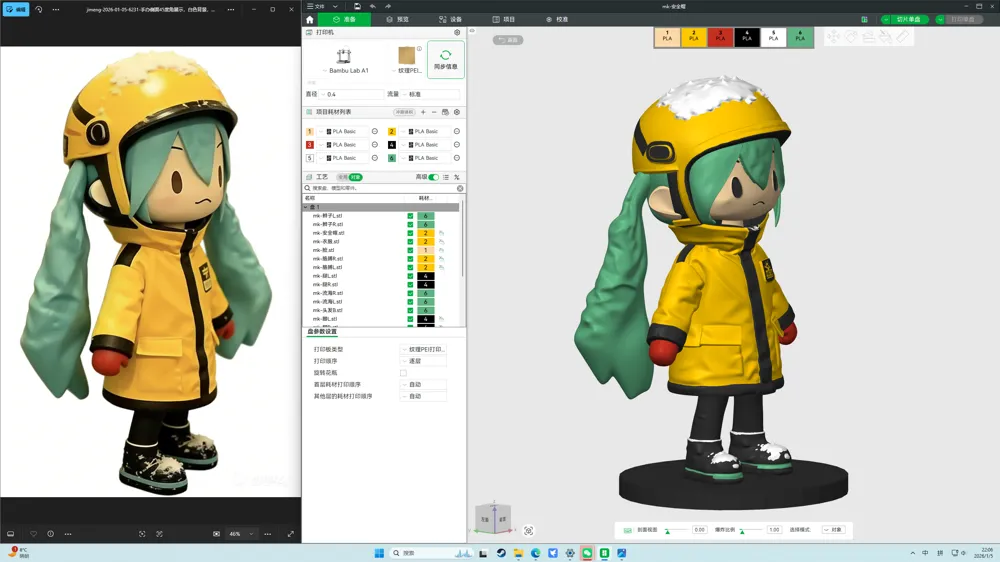Click the taskbar 搜索 search box
1000x562 pixels.
[431, 553]
